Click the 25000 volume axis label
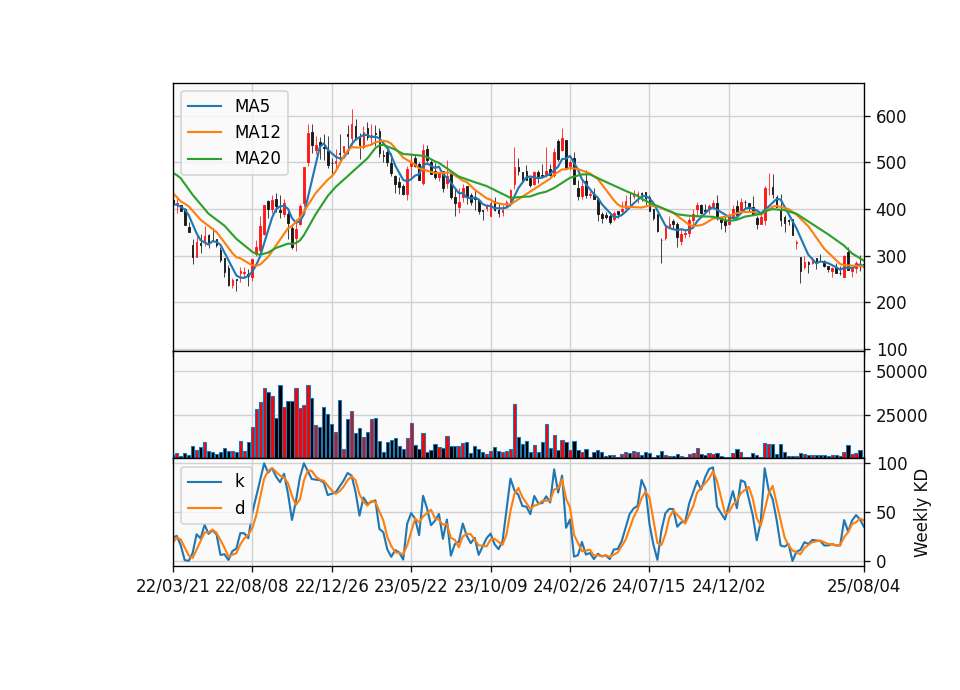Viewport: 960px width, 690px height. coord(901,416)
